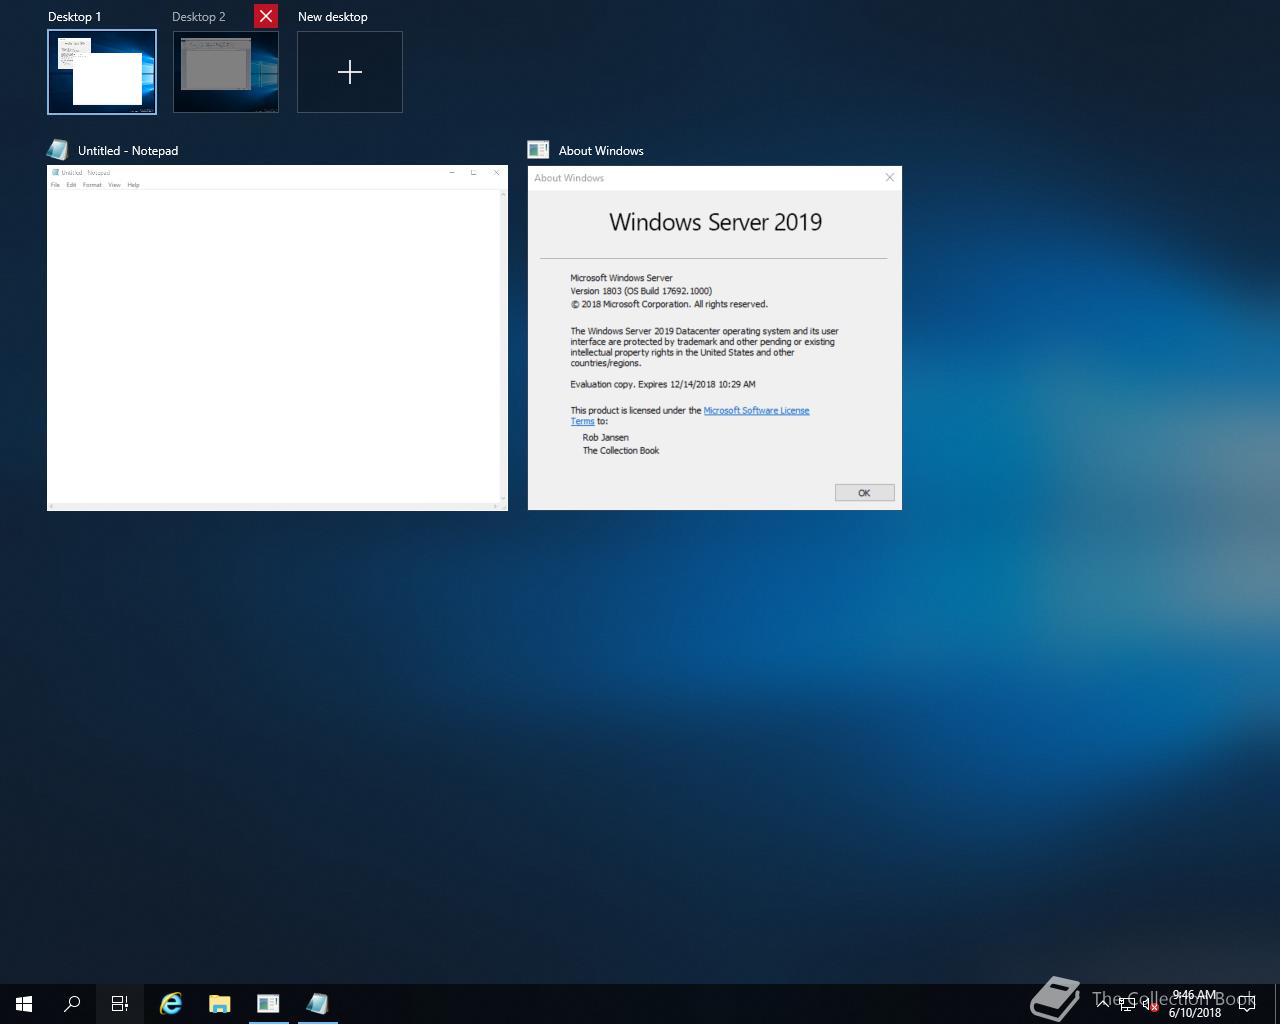Image resolution: width=1280 pixels, height=1024 pixels.
Task: Close the About Windows dialog
Action: 889,178
